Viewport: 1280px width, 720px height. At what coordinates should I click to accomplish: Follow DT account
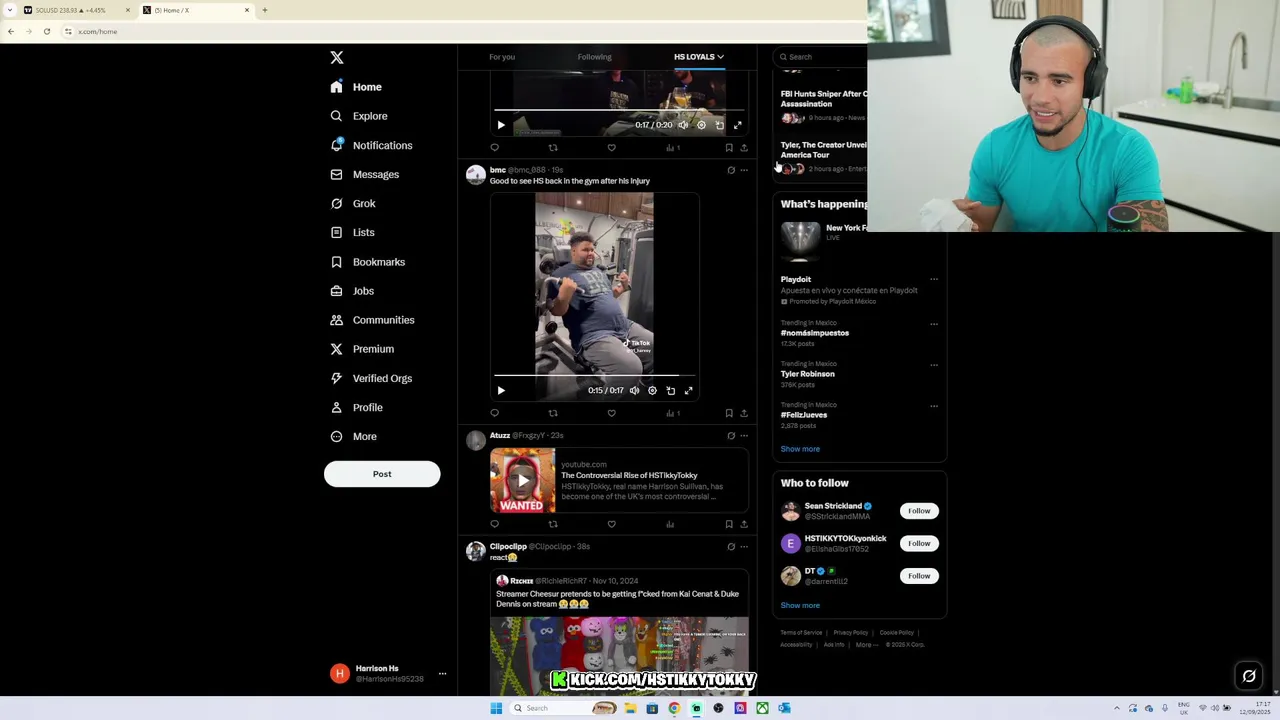coord(919,576)
